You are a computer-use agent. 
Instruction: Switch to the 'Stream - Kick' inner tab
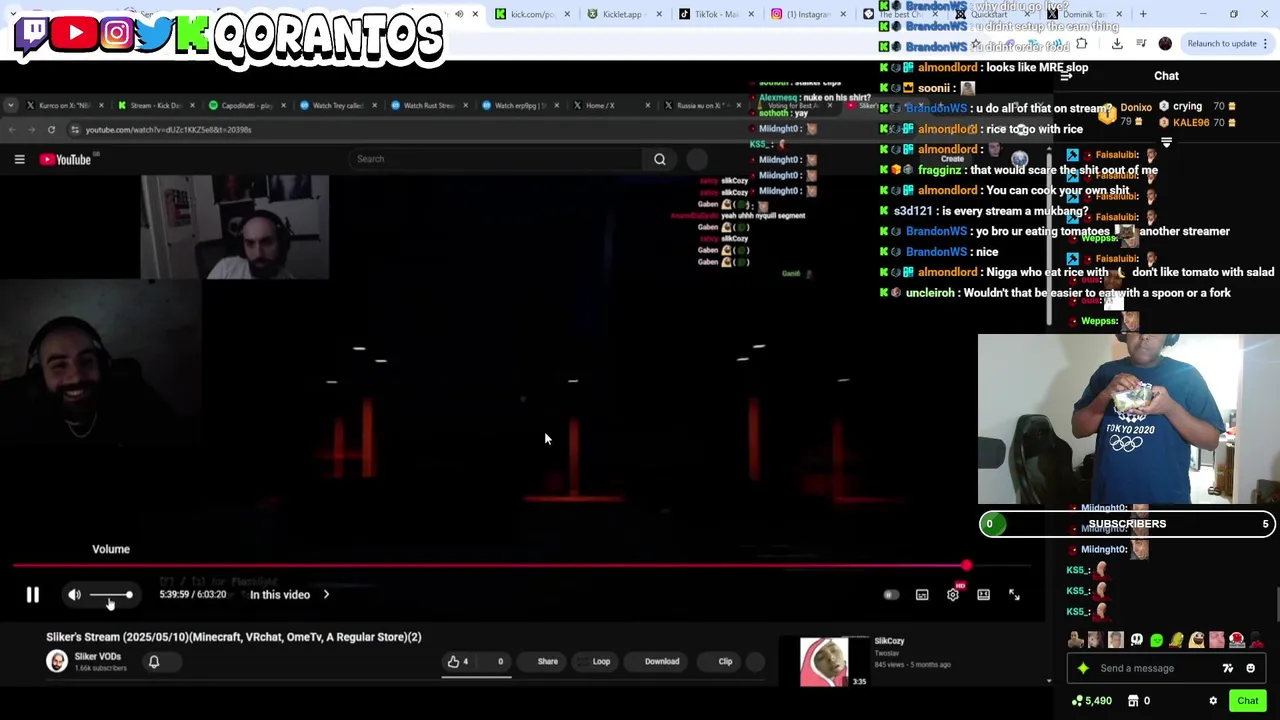[x=155, y=105]
